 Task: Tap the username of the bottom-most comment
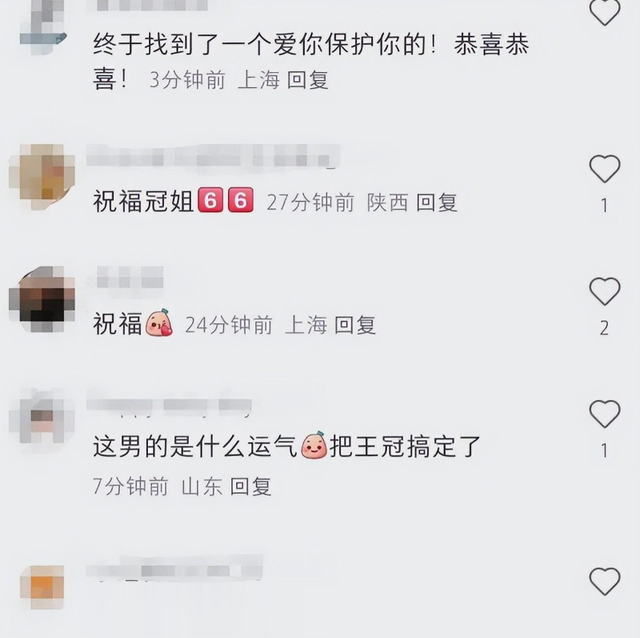click(175, 568)
